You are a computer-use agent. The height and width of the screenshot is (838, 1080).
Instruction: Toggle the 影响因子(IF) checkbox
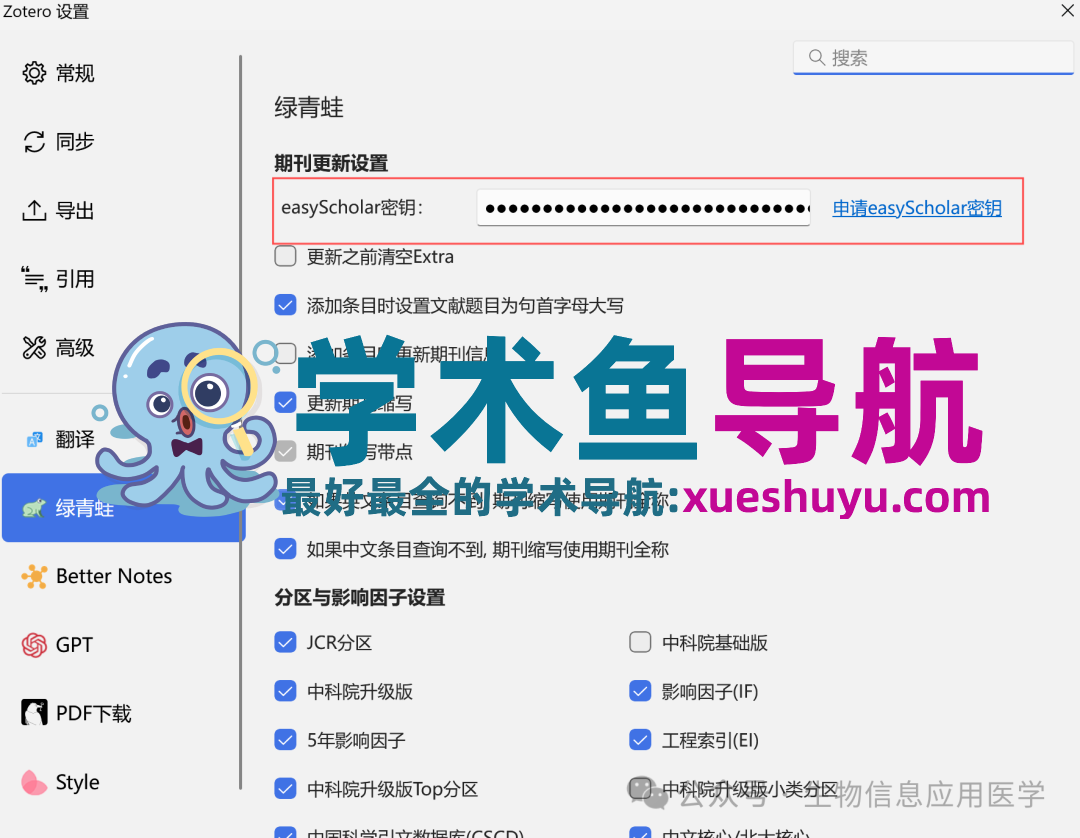point(640,691)
